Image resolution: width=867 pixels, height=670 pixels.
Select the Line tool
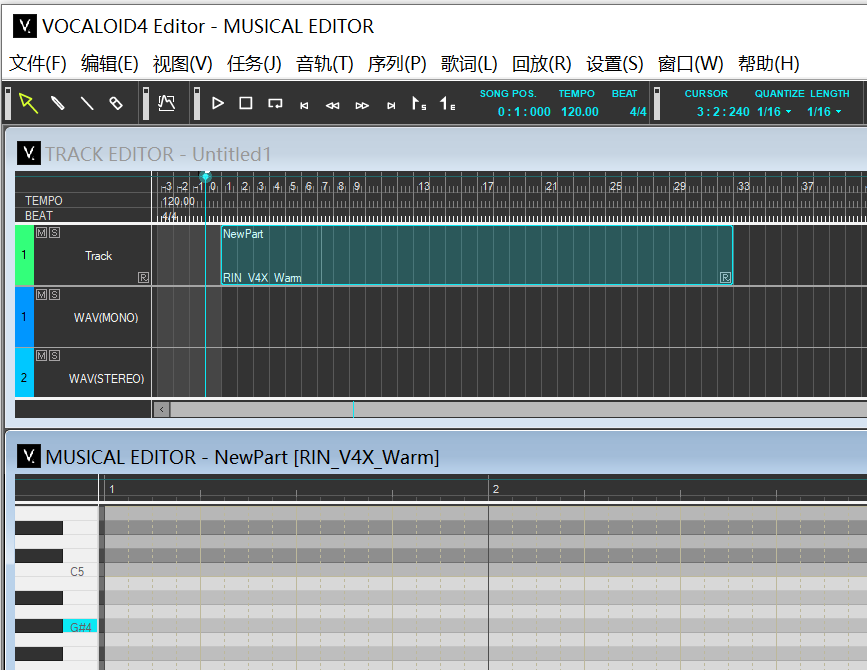click(87, 103)
